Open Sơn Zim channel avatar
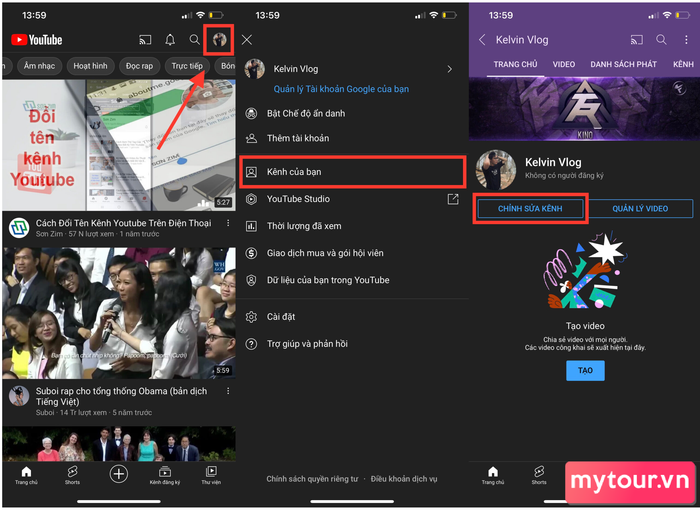Image resolution: width=700 pixels, height=511 pixels. pos(19,228)
